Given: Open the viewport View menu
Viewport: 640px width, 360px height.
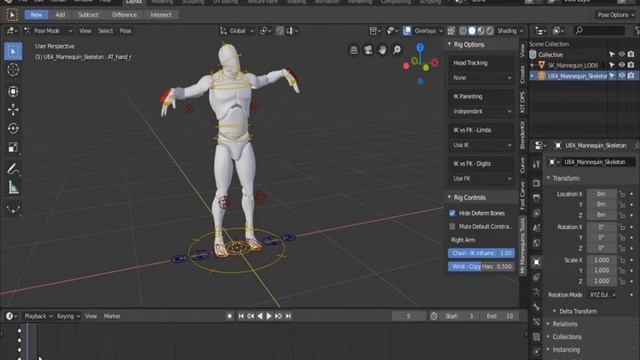Looking at the screenshot, I should tap(85, 31).
